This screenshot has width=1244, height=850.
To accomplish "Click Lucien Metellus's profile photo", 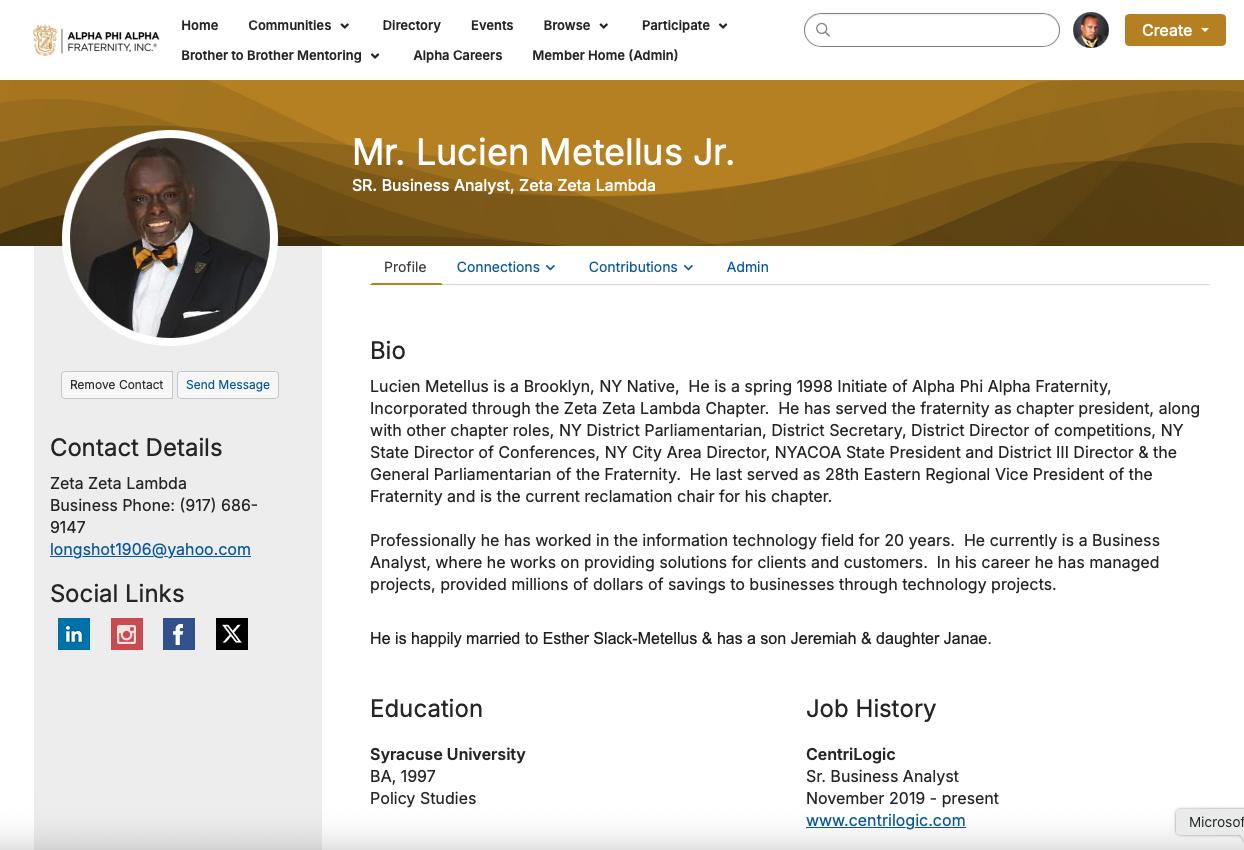I will click(x=170, y=238).
